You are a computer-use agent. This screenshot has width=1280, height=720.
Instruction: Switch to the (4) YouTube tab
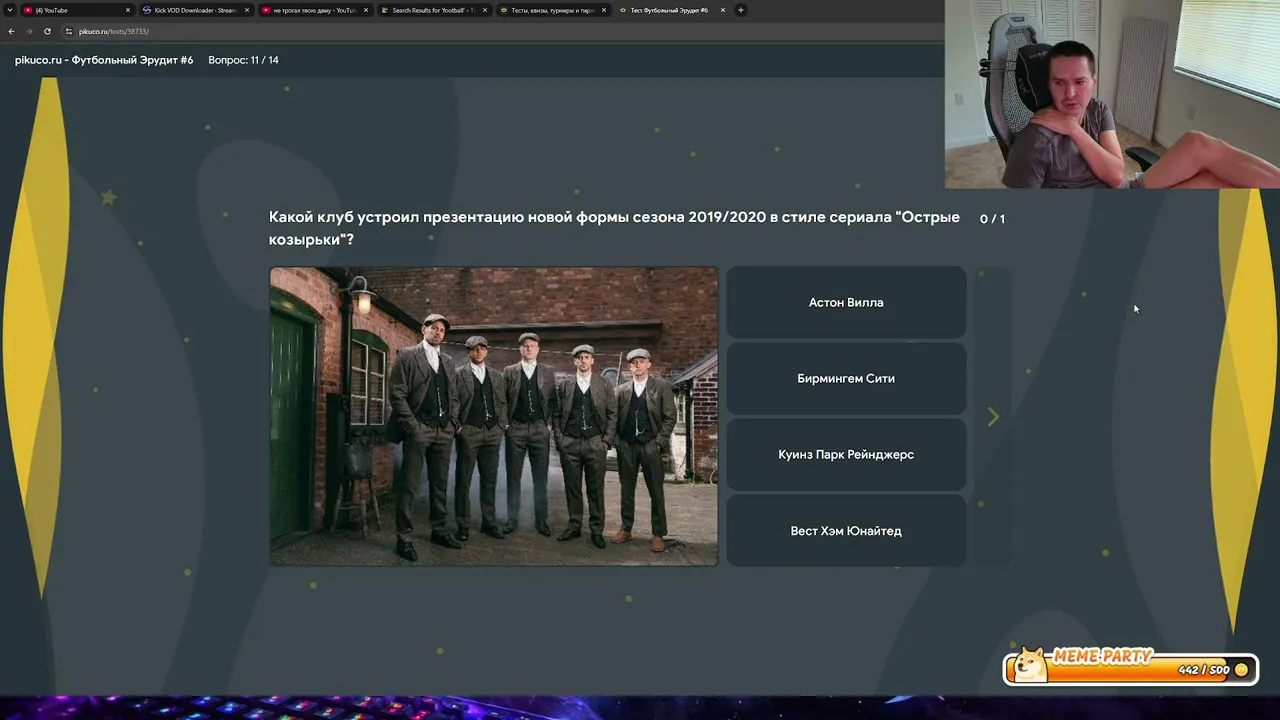[x=76, y=10]
